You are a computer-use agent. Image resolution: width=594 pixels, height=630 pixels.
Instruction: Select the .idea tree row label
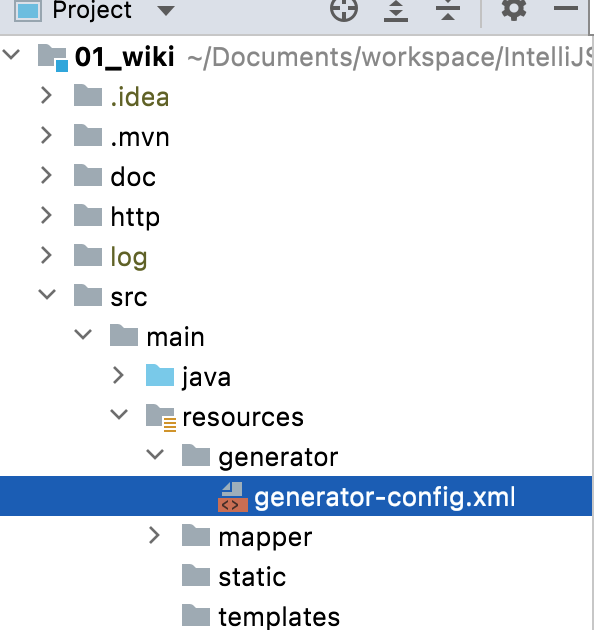140,97
